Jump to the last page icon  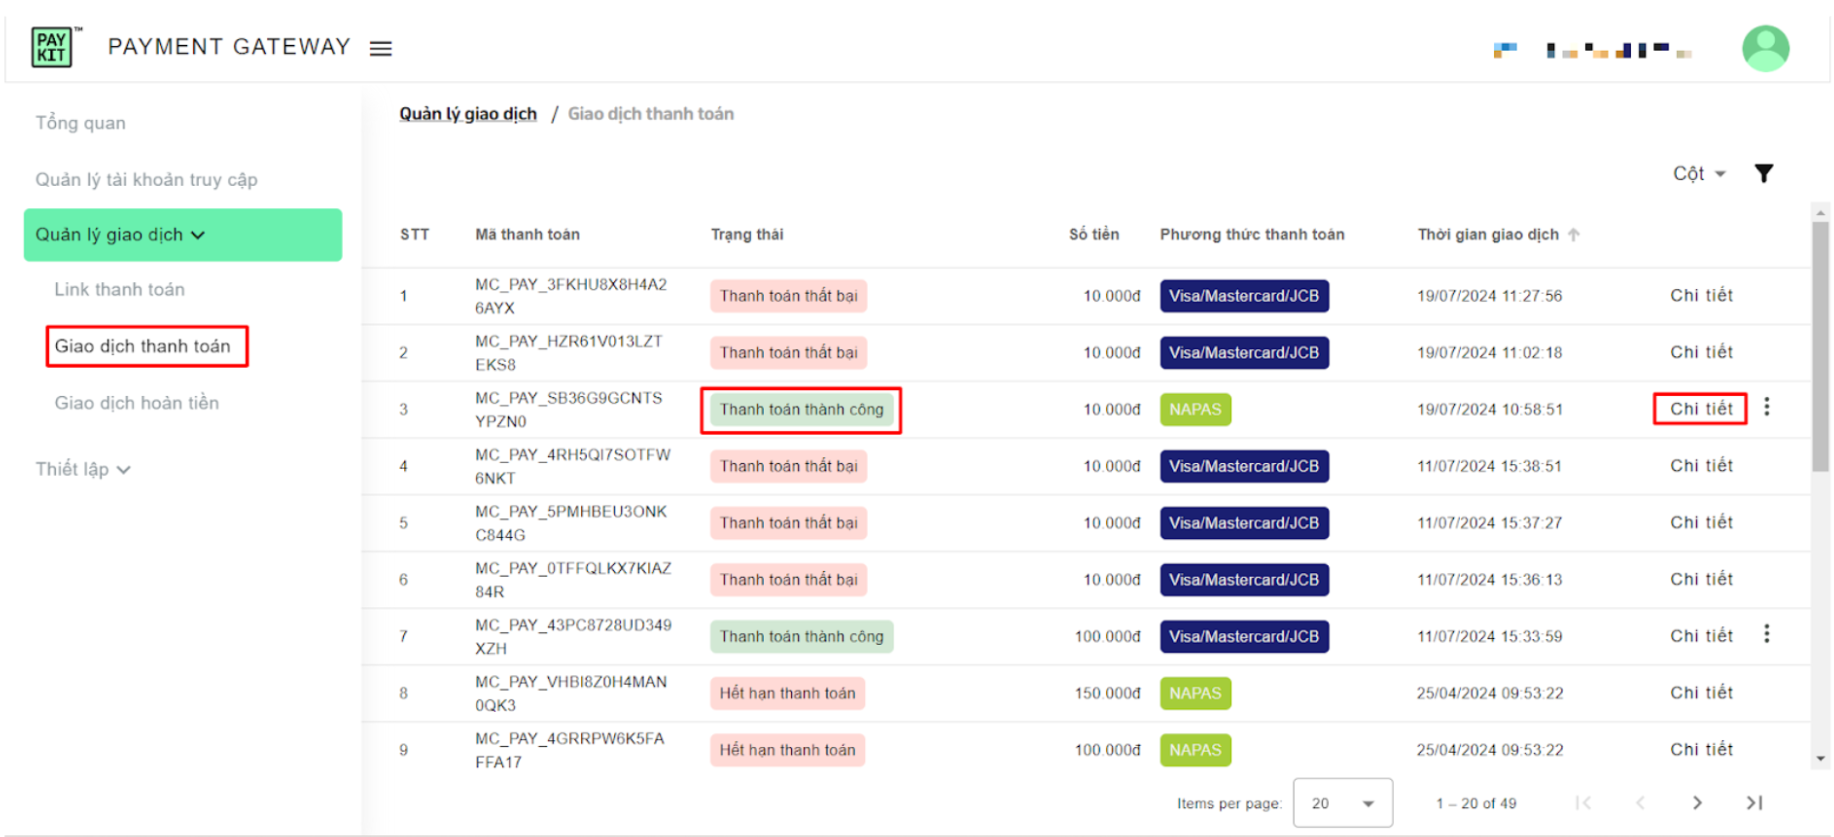click(x=1755, y=803)
